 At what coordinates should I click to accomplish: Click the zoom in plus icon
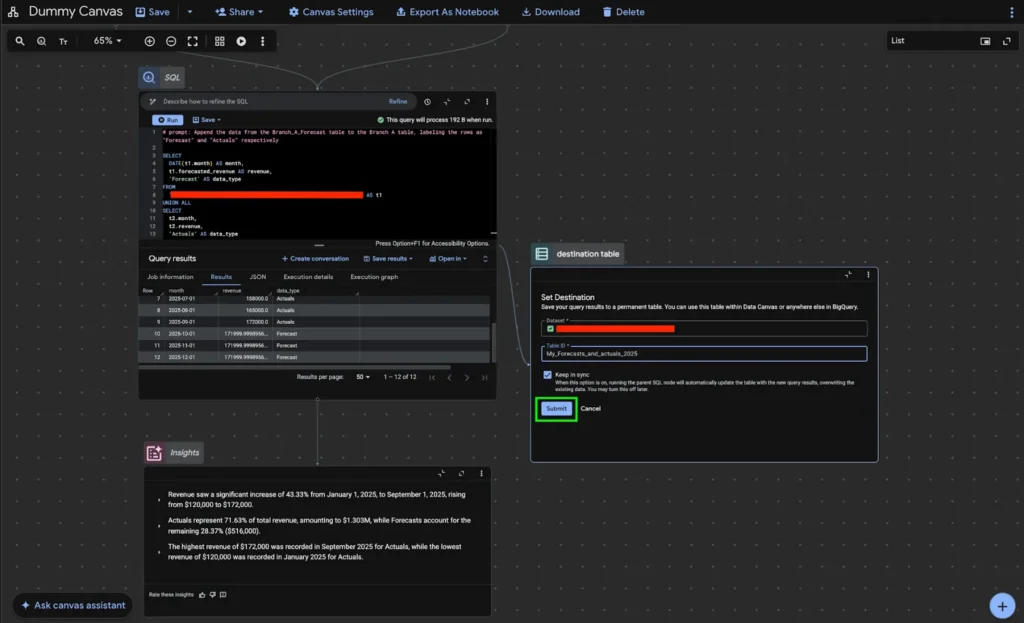click(x=150, y=41)
